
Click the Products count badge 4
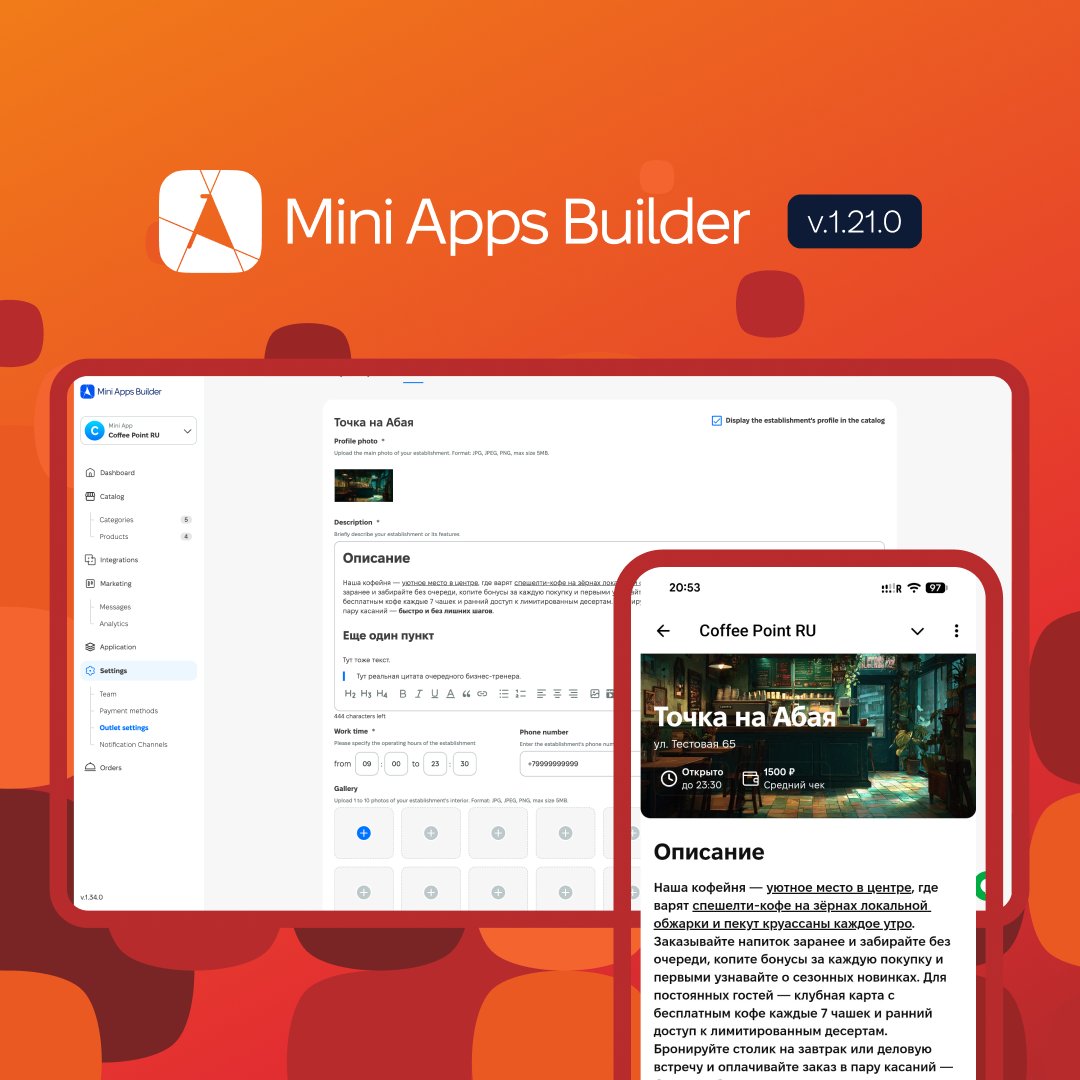point(186,537)
